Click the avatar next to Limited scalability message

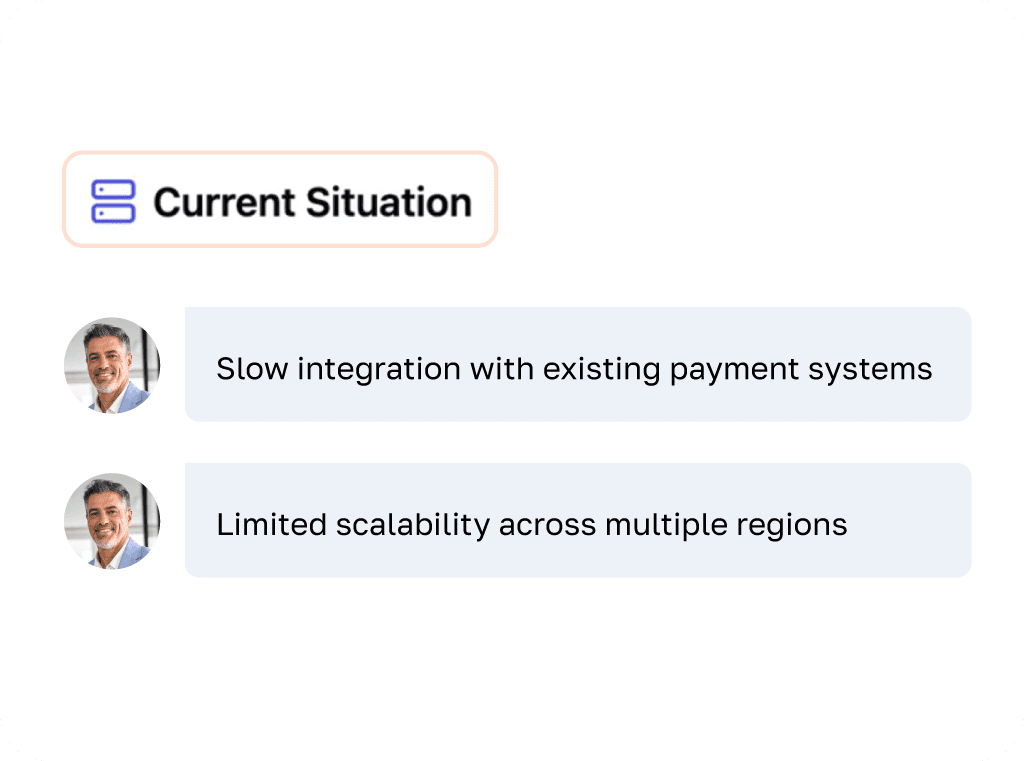[x=112, y=521]
